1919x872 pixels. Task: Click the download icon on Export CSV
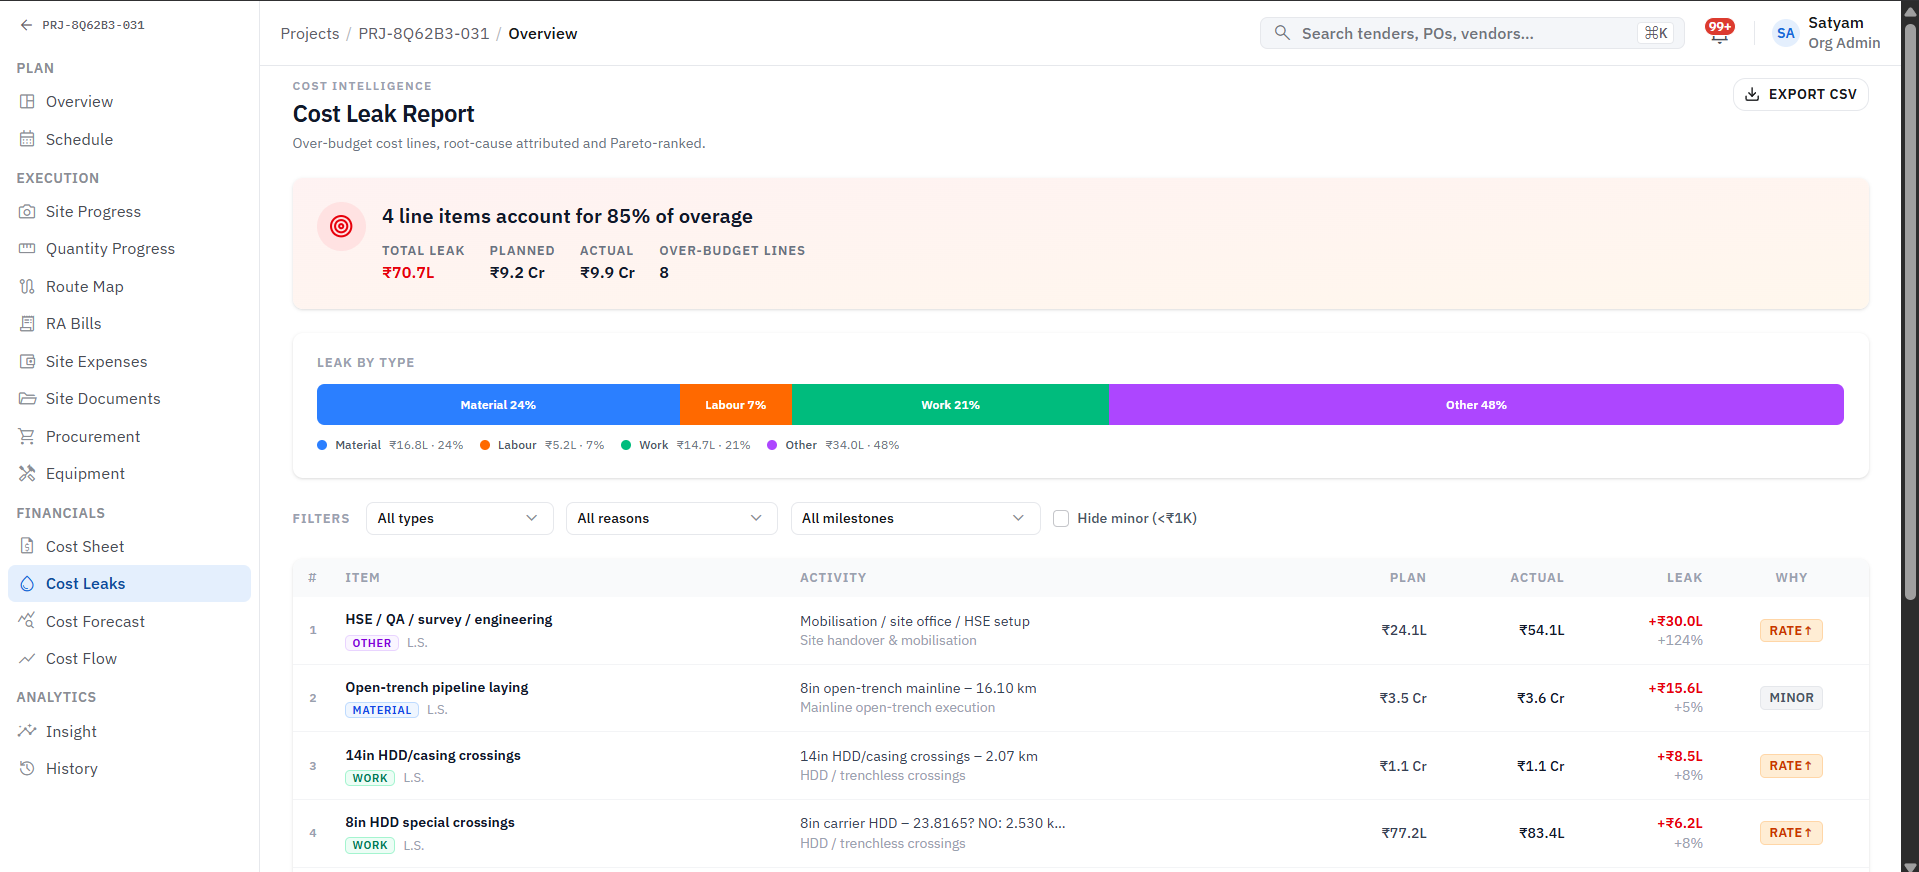coord(1752,95)
